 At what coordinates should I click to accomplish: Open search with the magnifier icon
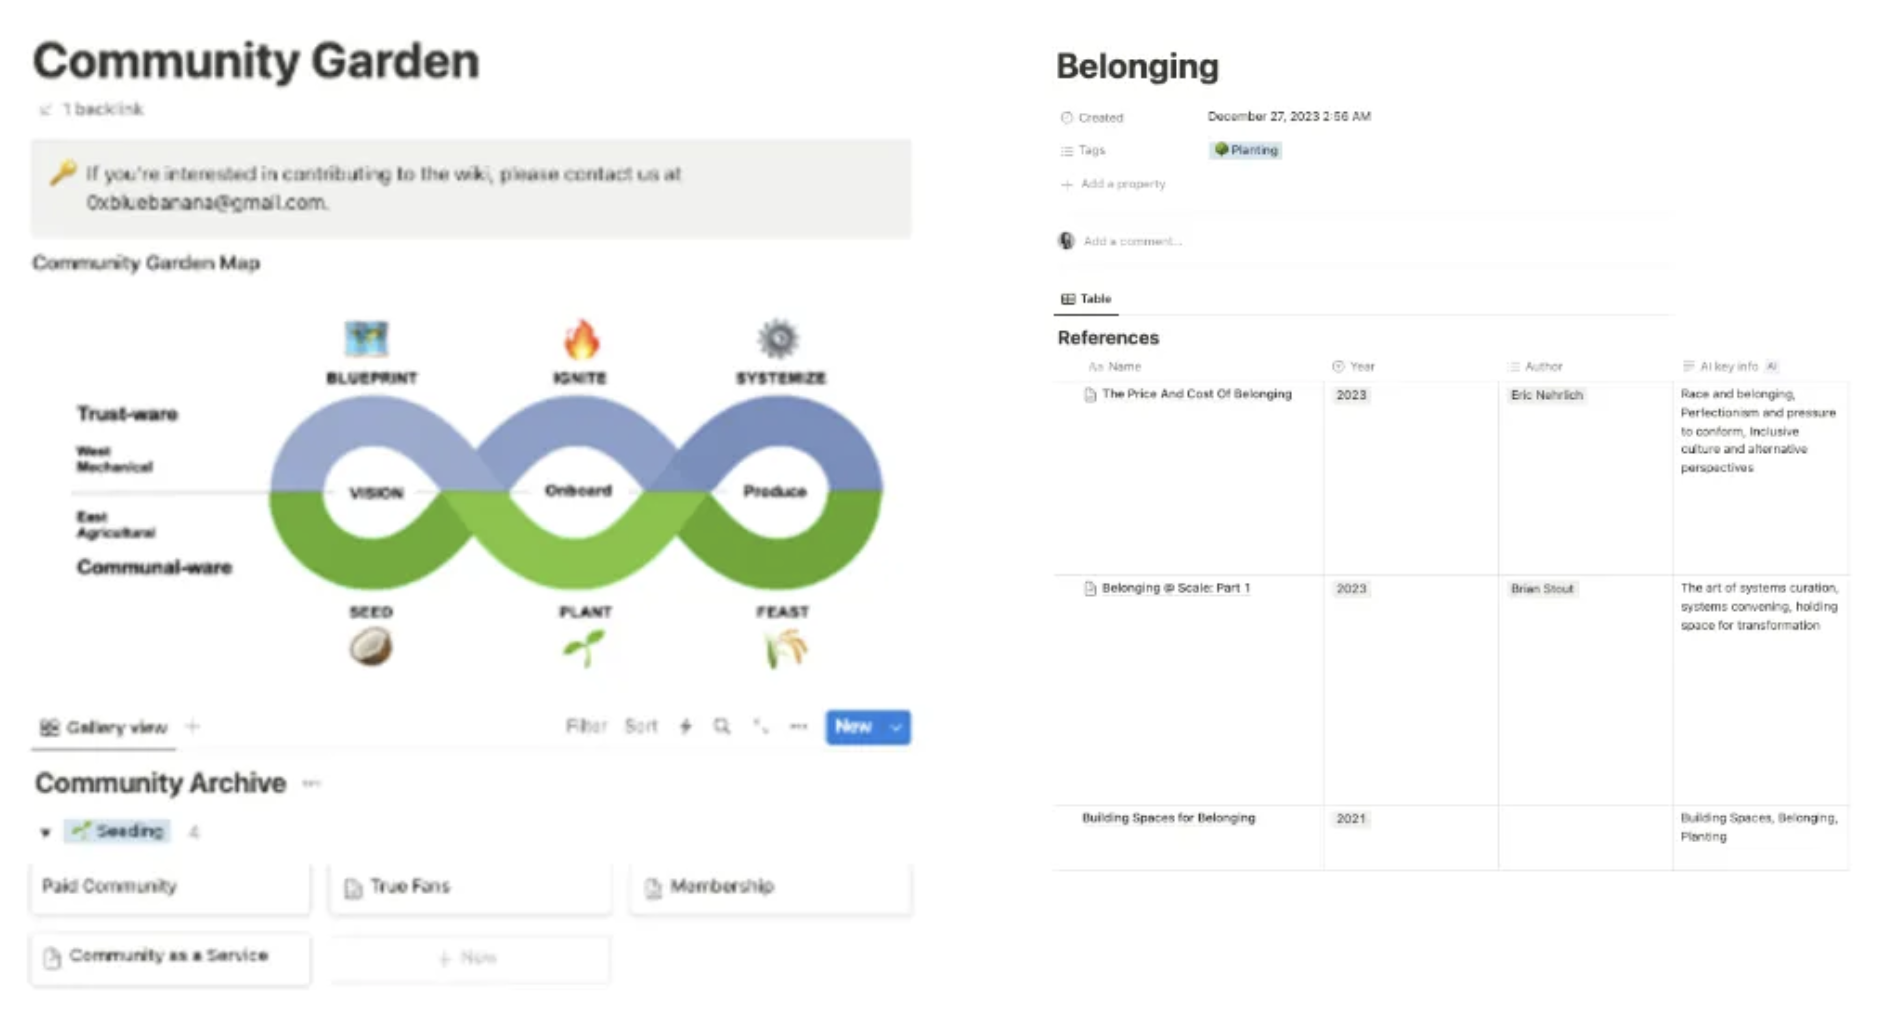coord(722,727)
